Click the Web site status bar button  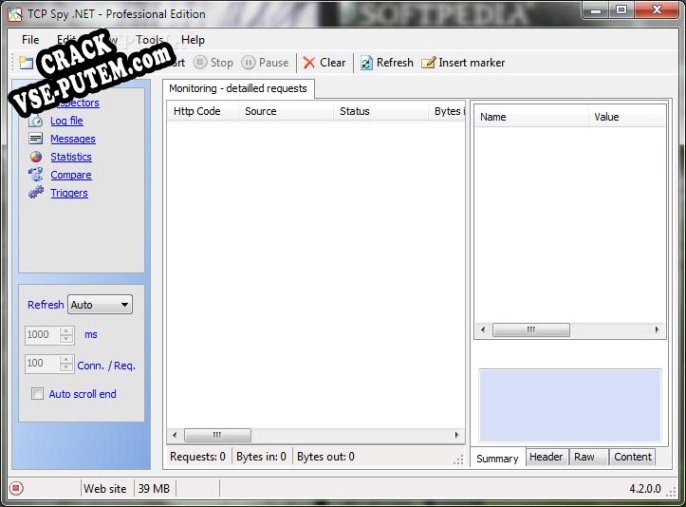[105, 488]
